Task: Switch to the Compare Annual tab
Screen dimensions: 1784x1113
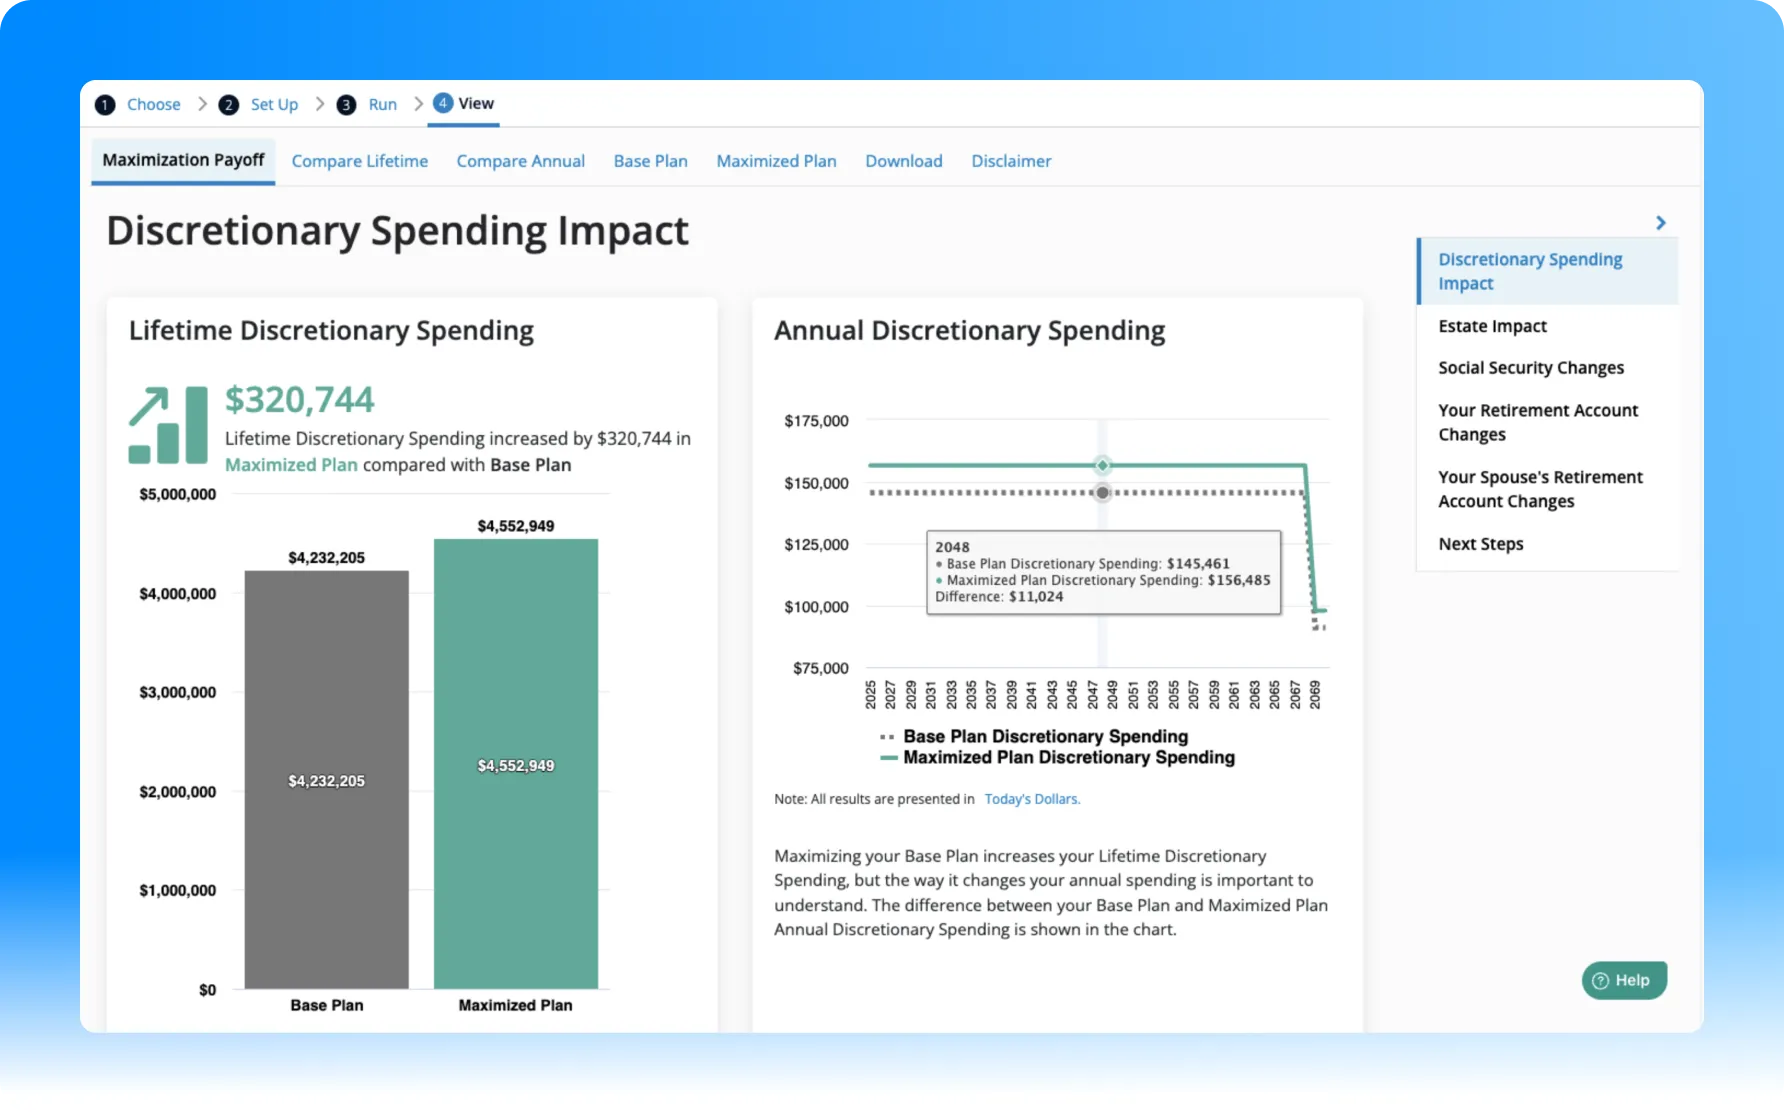Action: [x=521, y=161]
